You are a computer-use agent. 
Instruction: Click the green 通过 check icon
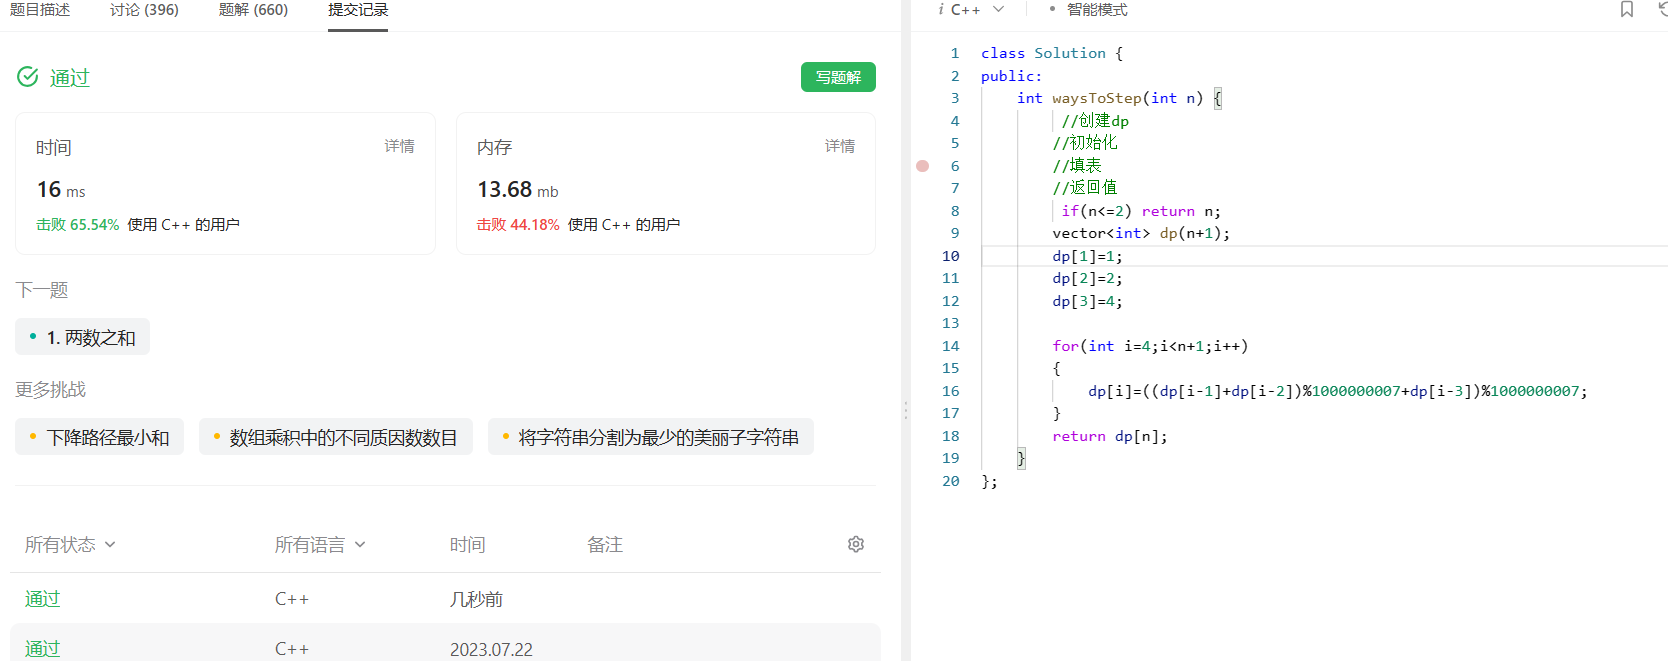pos(28,77)
